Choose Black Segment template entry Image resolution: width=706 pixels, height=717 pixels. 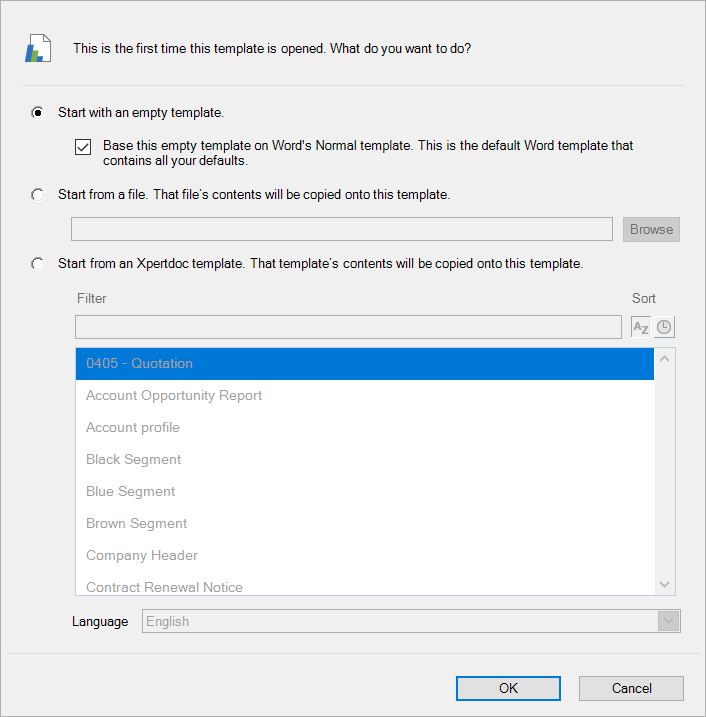tap(365, 460)
